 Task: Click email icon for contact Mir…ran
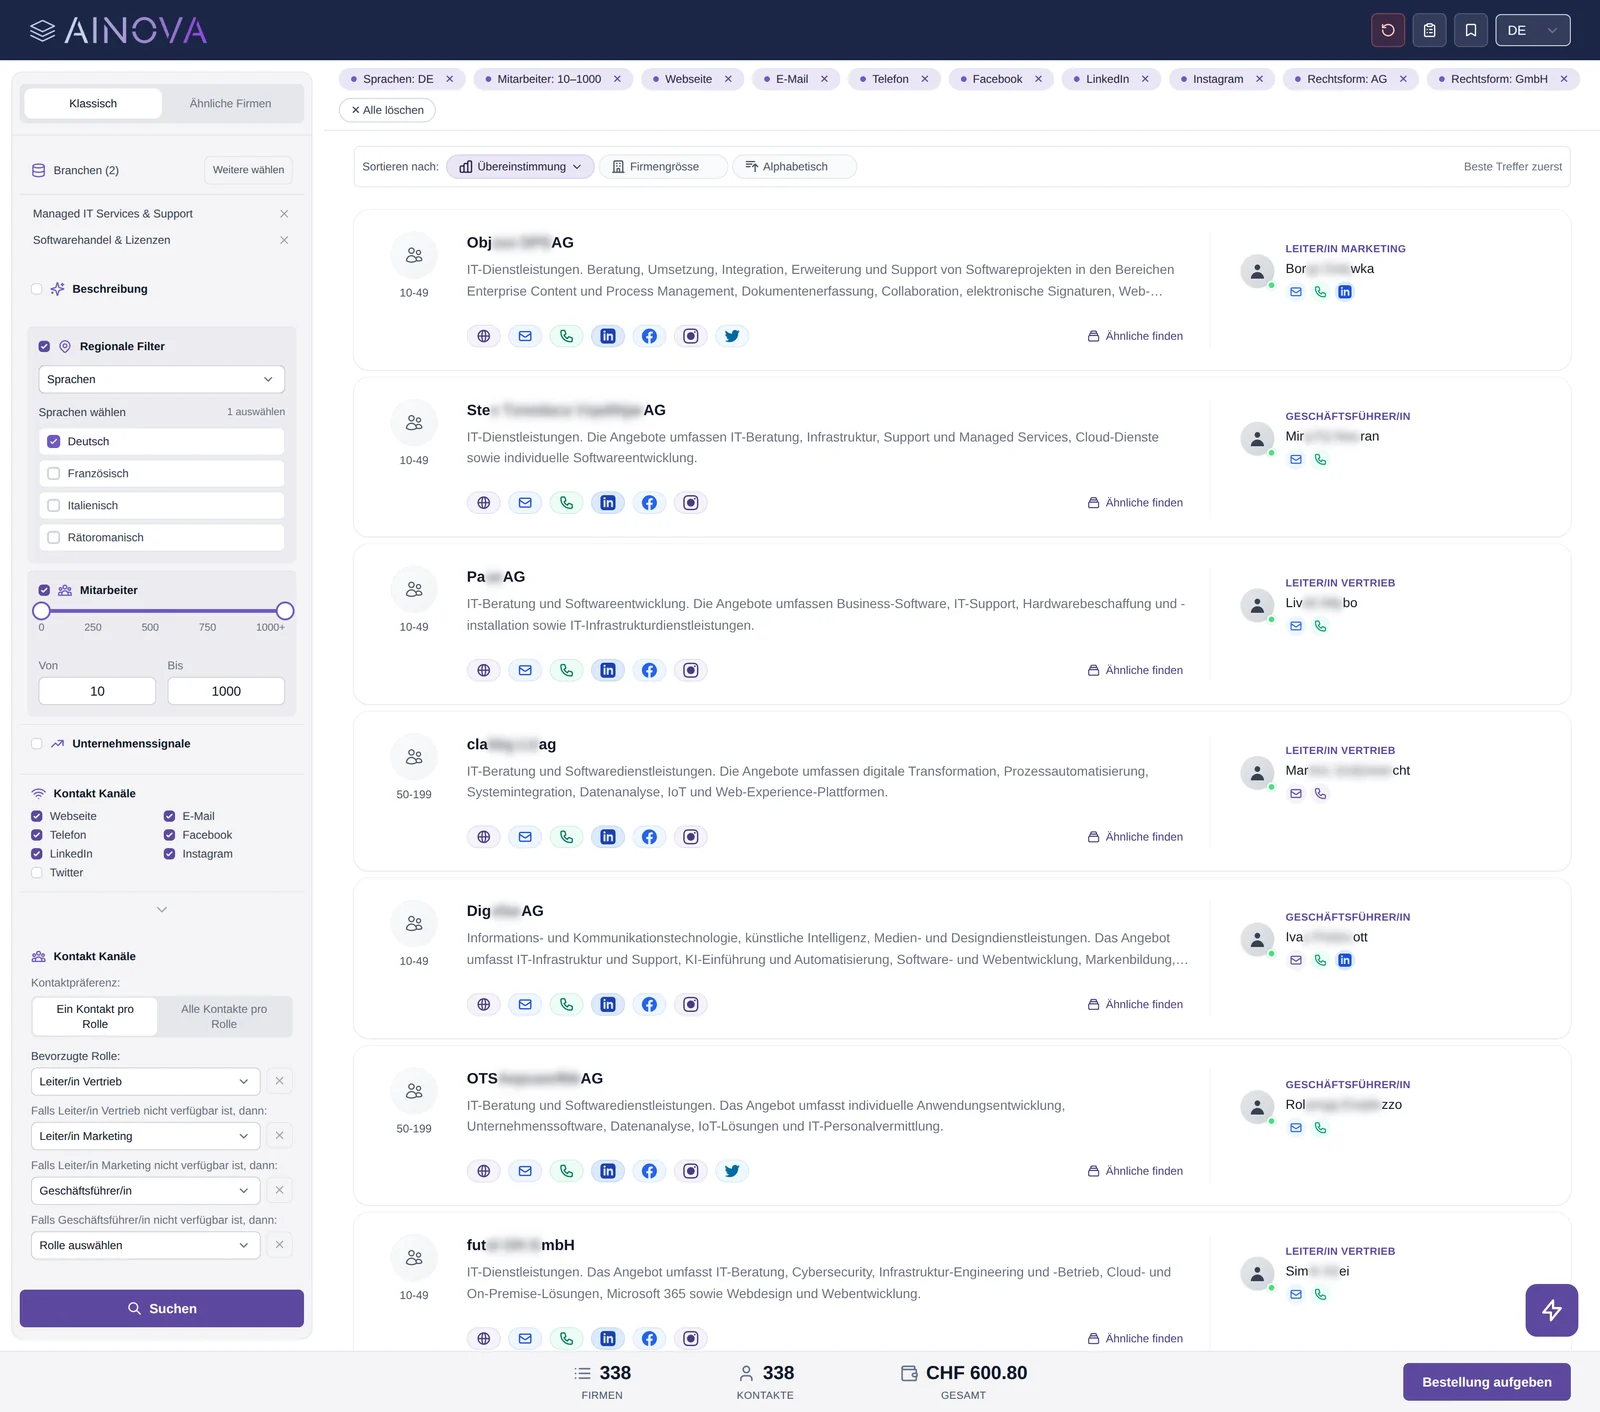pyautogui.click(x=1296, y=460)
